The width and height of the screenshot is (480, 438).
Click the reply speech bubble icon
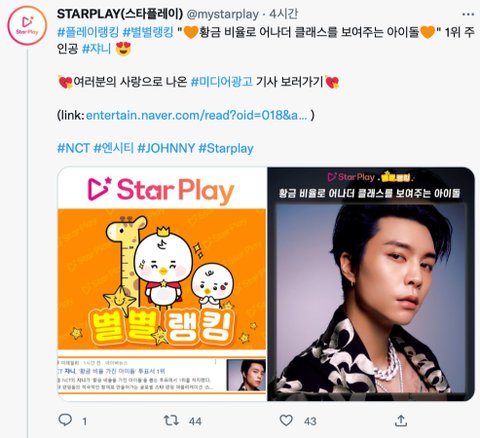(65, 420)
